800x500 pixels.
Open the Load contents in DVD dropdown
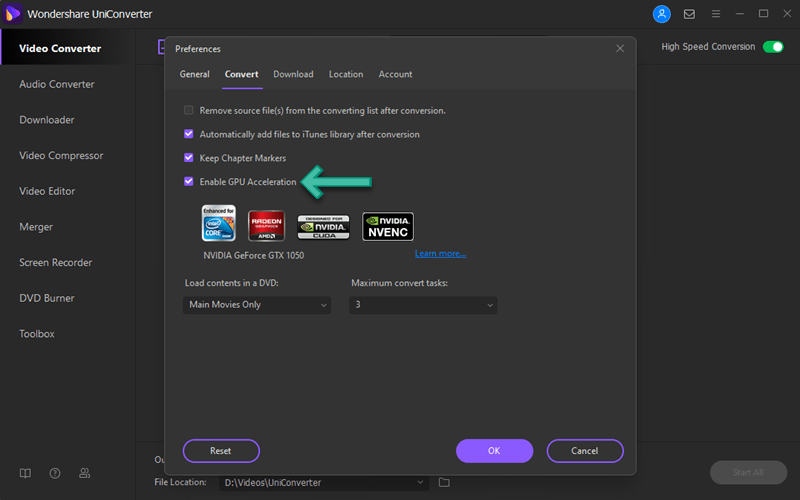click(257, 305)
